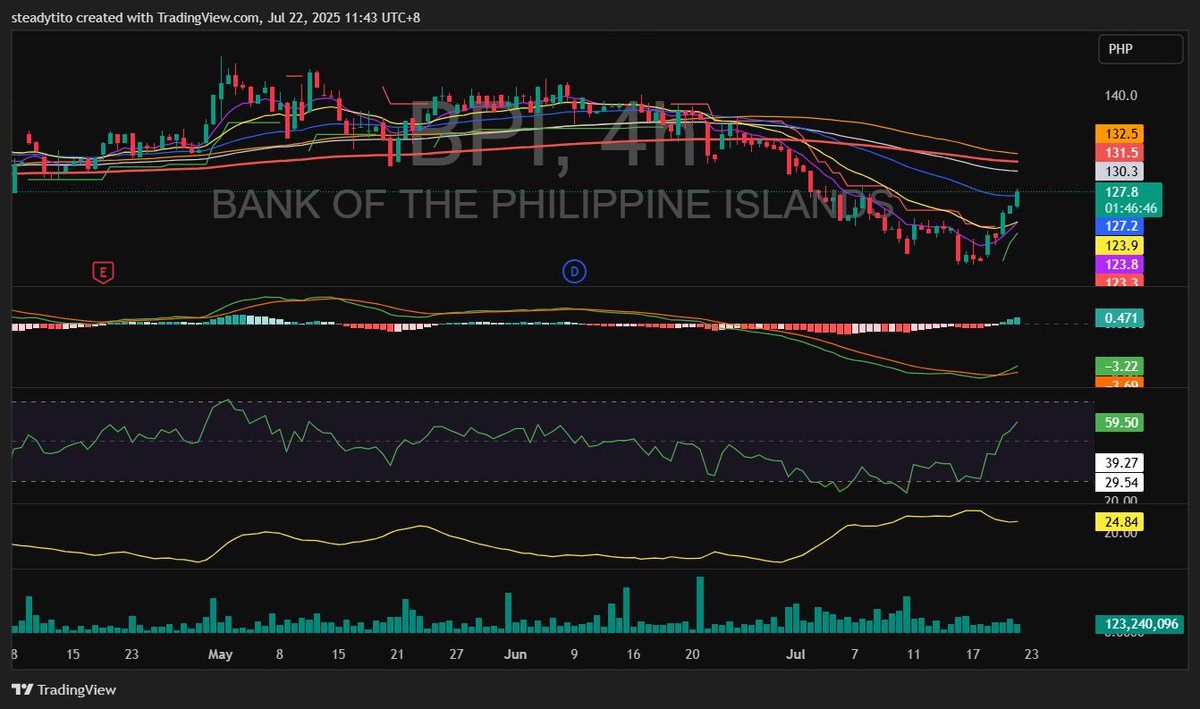
Task: Click the orange 132.5 price label
Action: coord(1119,134)
